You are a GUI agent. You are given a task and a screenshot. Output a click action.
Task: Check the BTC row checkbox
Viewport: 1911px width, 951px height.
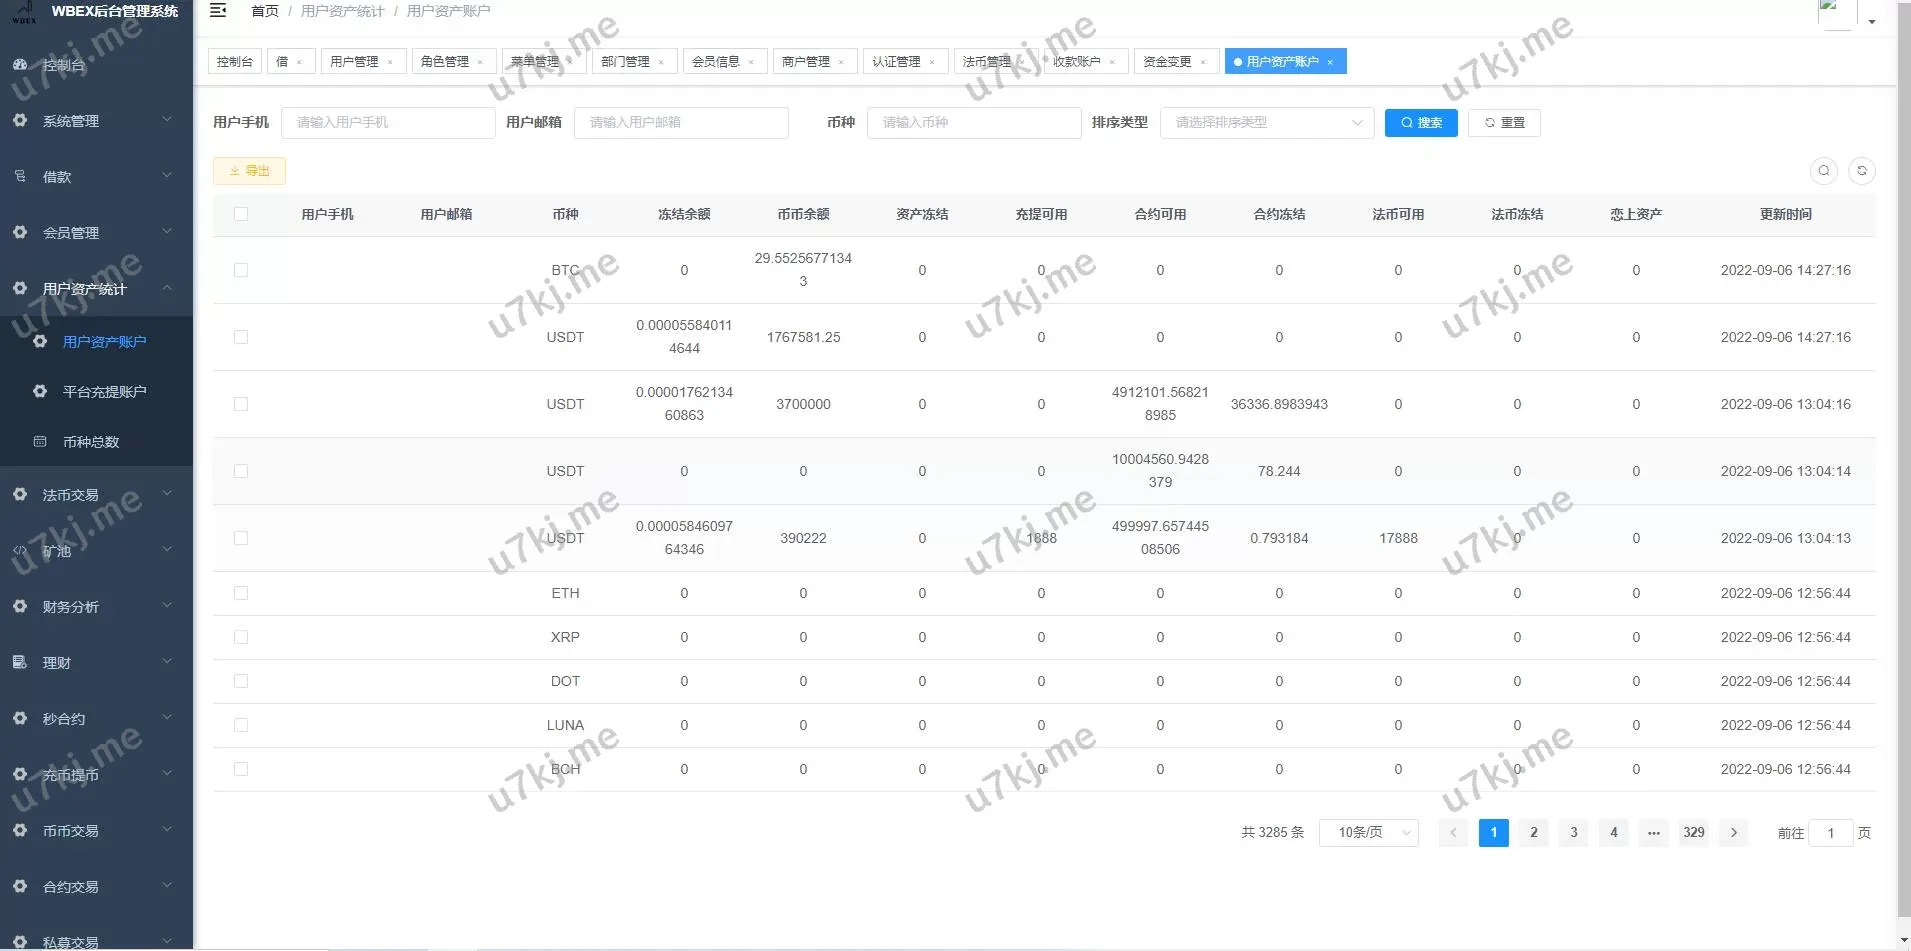(x=241, y=270)
